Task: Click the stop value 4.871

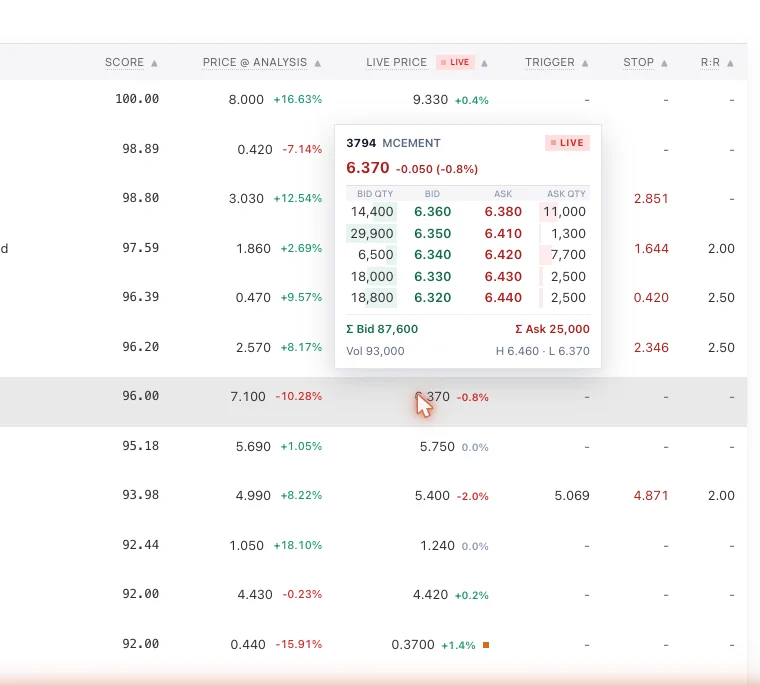Action: click(x=651, y=495)
